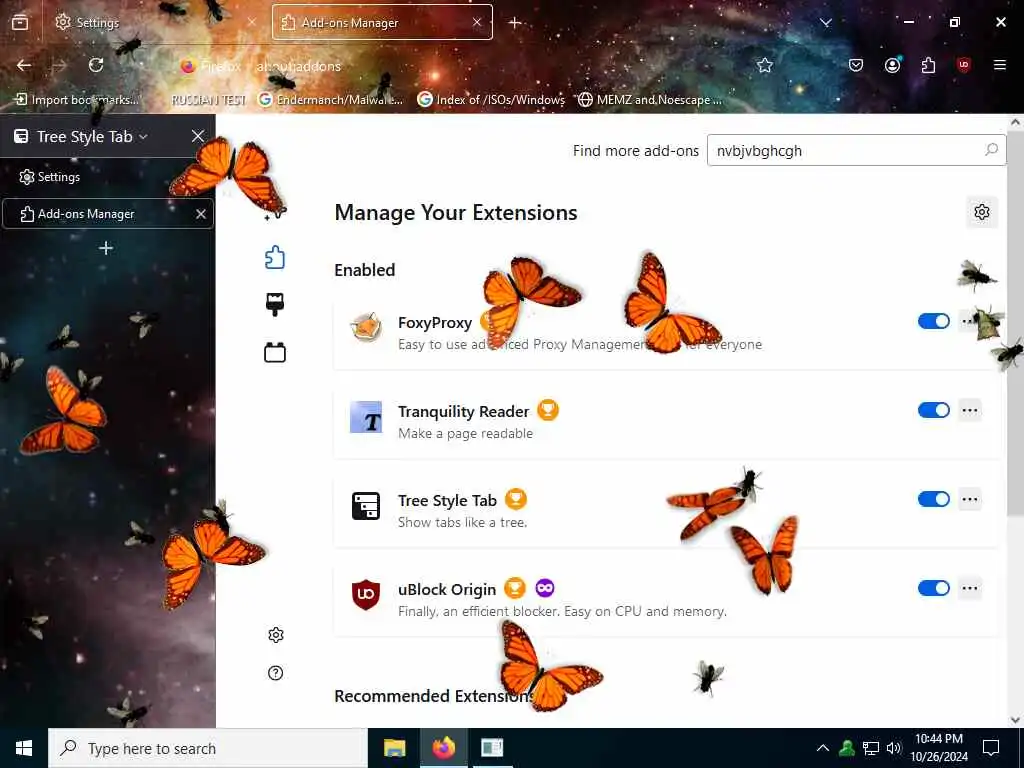Select the Plugins category icon
Viewport: 1024px width, 768px height.
tap(275, 353)
